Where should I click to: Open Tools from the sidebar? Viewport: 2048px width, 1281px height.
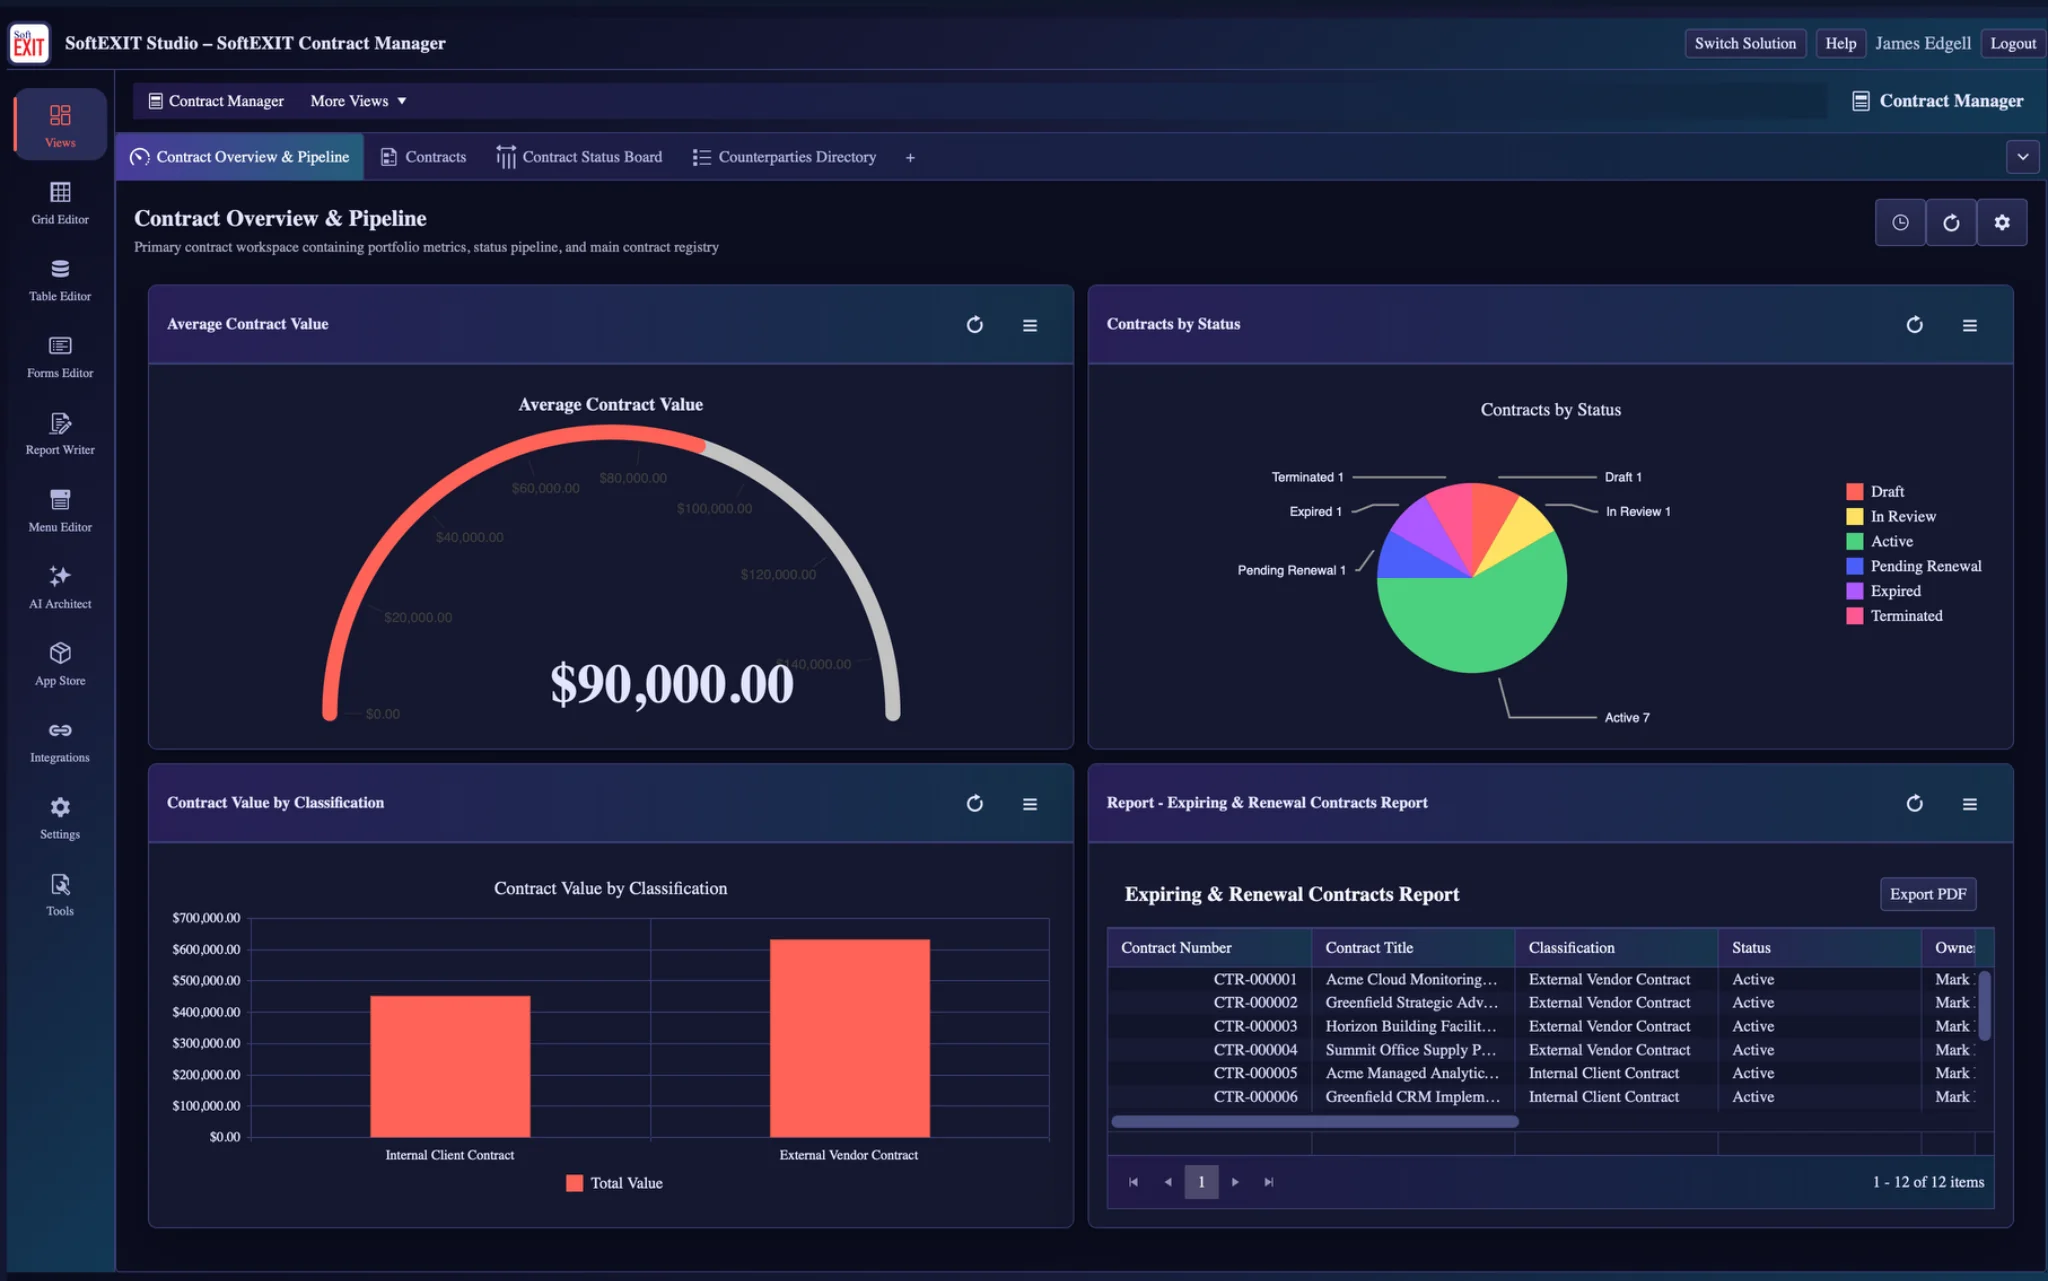coord(60,896)
